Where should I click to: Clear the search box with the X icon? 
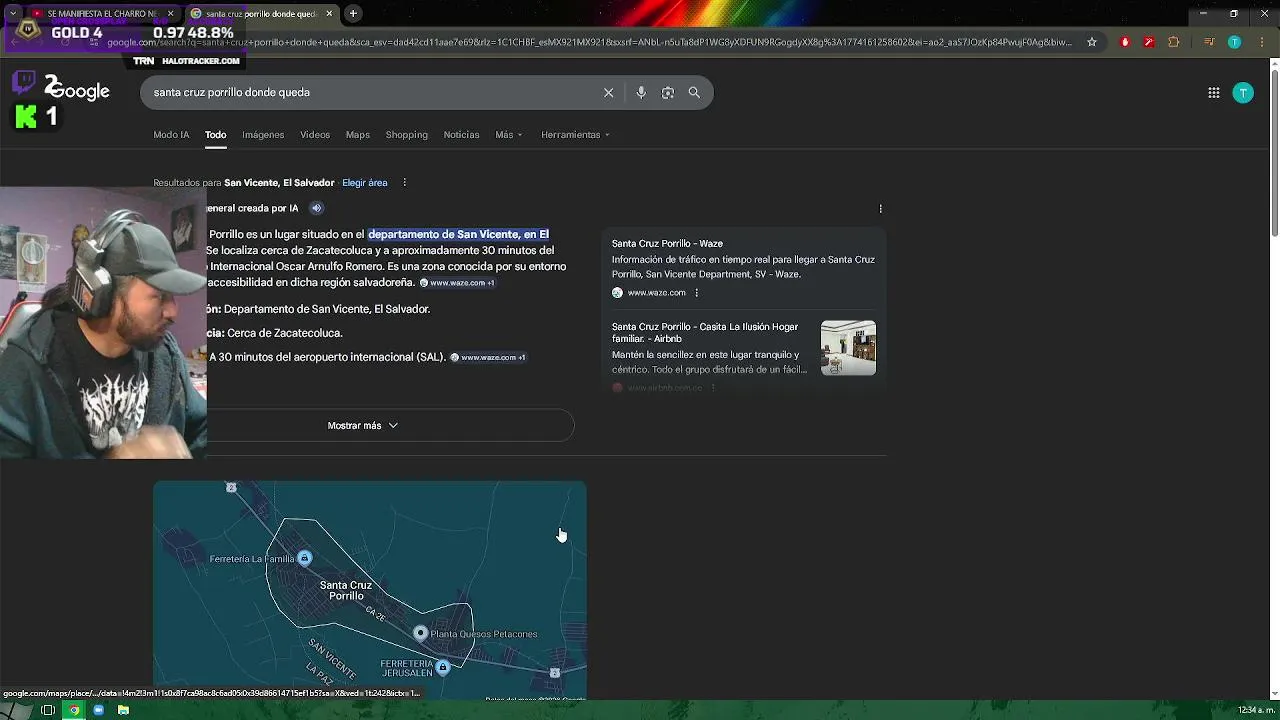(x=608, y=92)
